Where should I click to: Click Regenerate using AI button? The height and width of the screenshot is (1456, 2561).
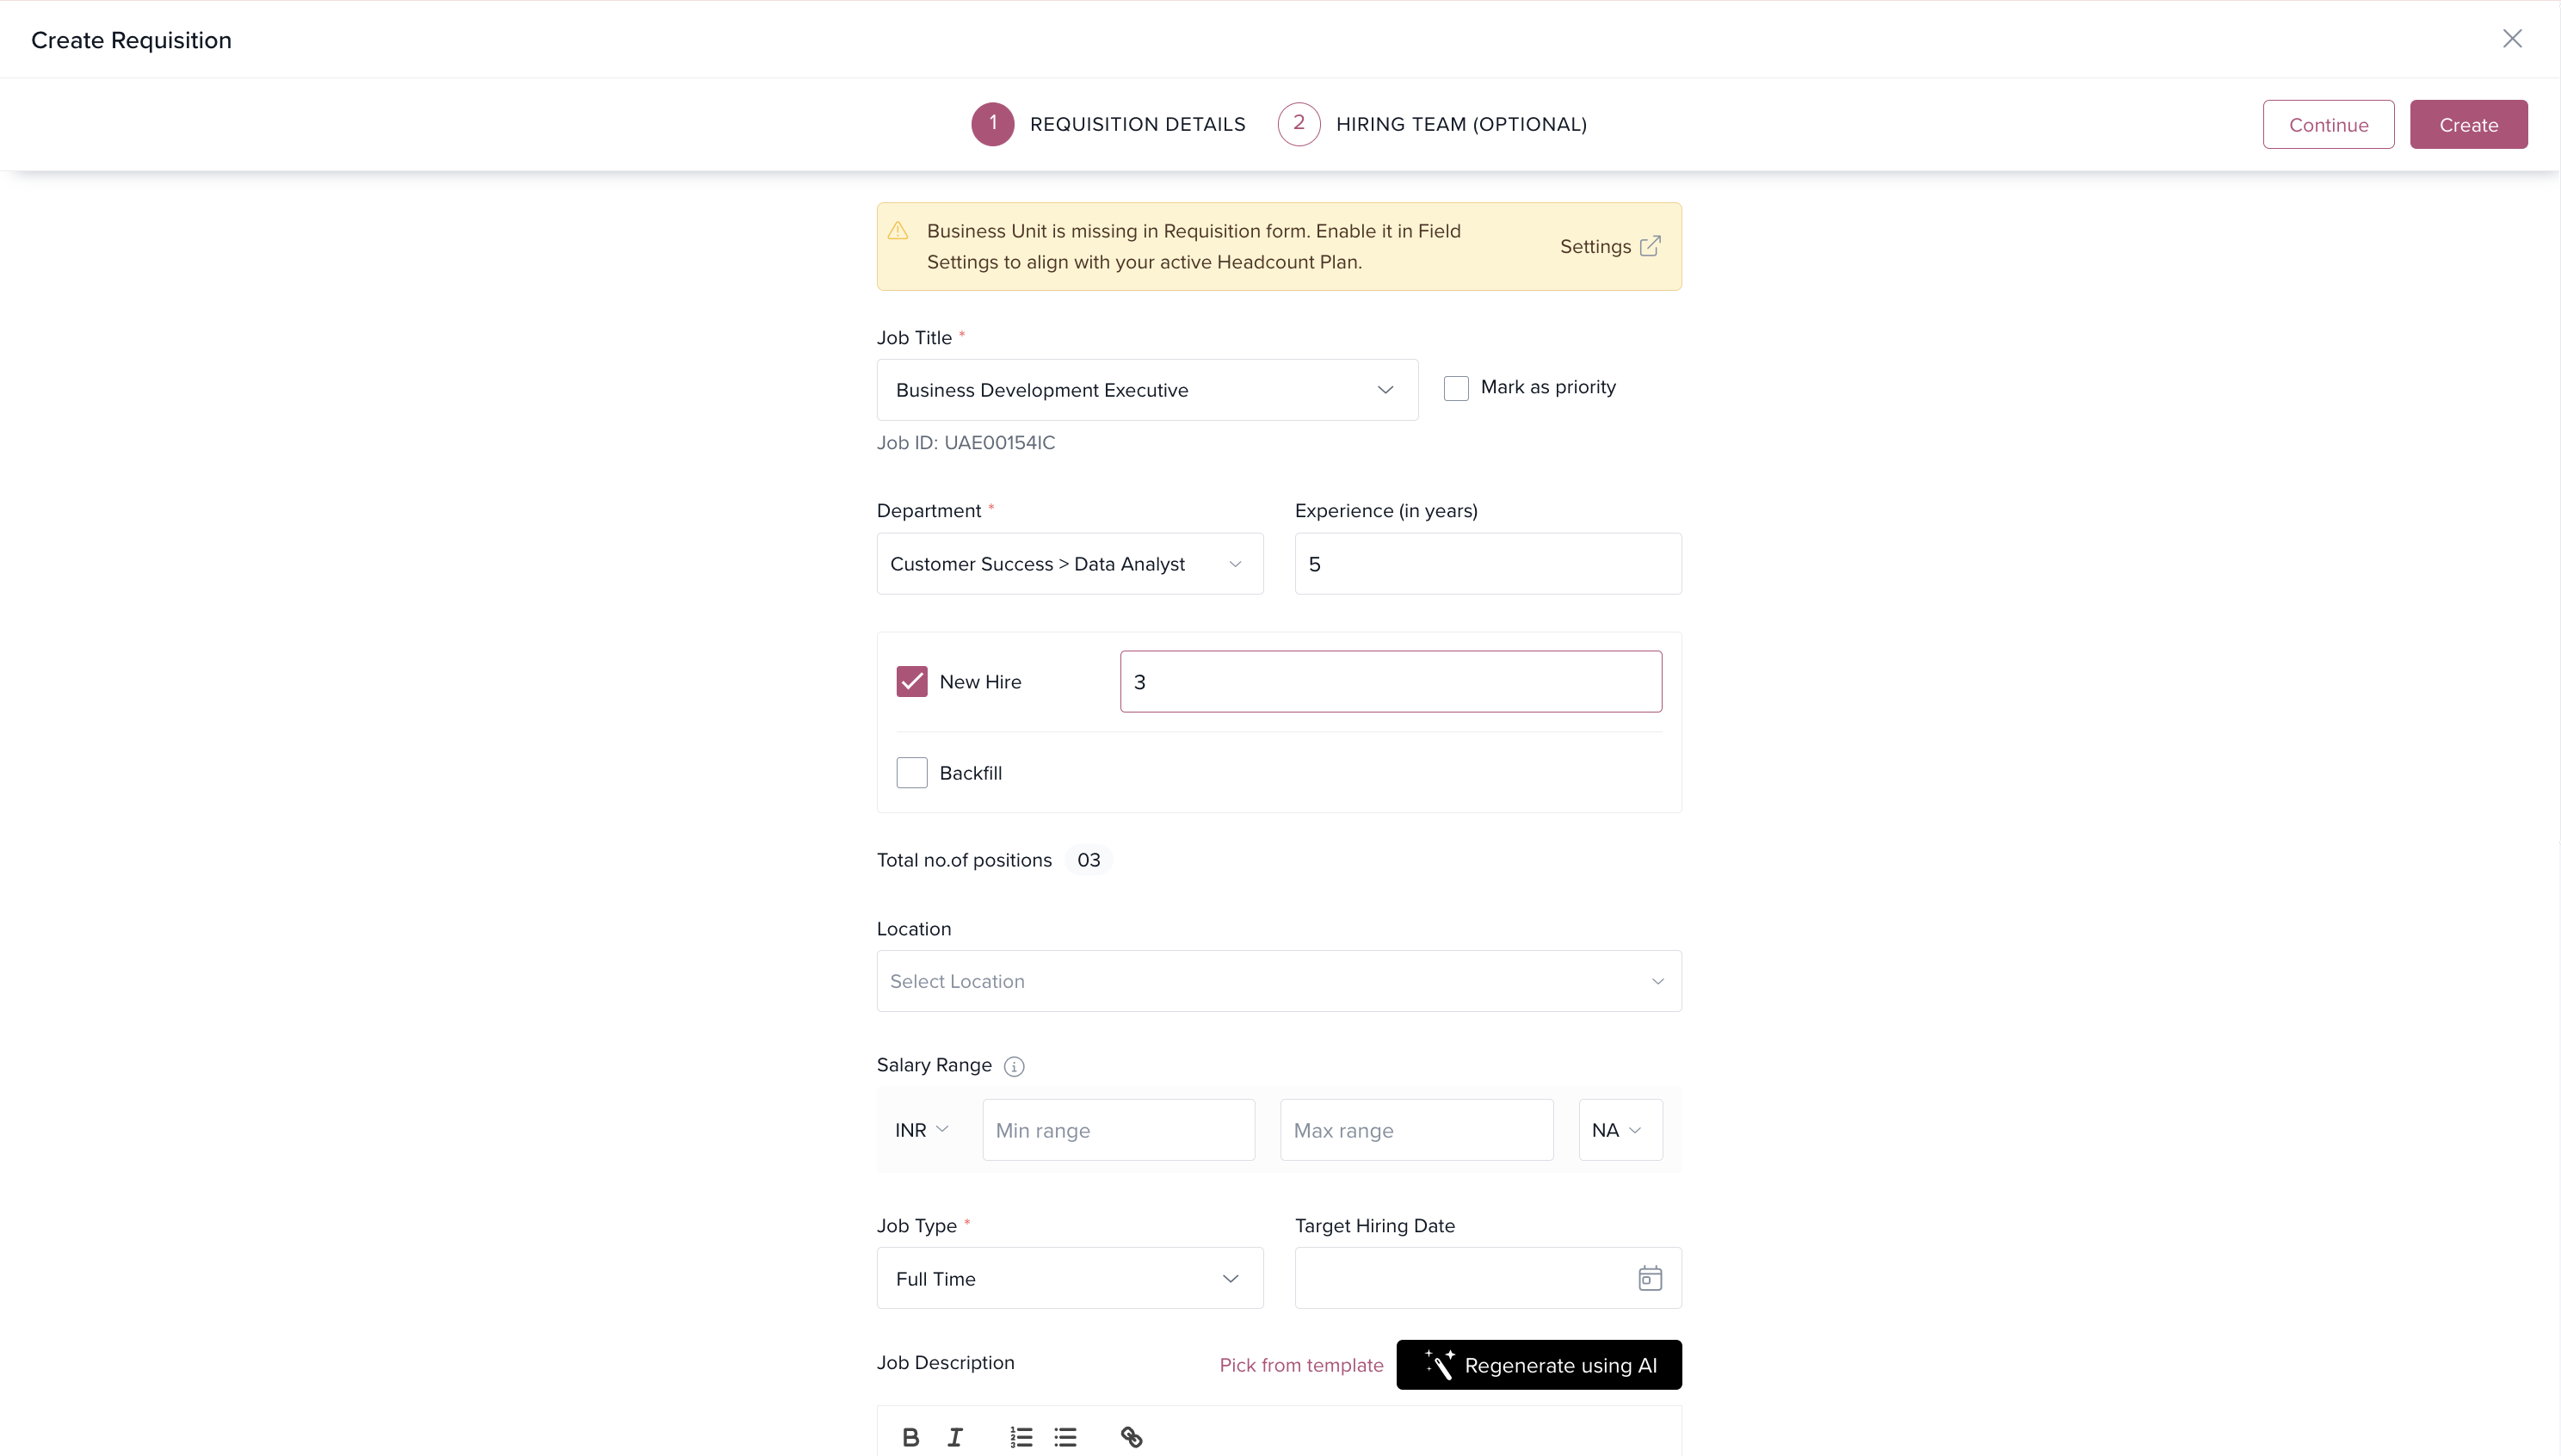tap(1538, 1365)
